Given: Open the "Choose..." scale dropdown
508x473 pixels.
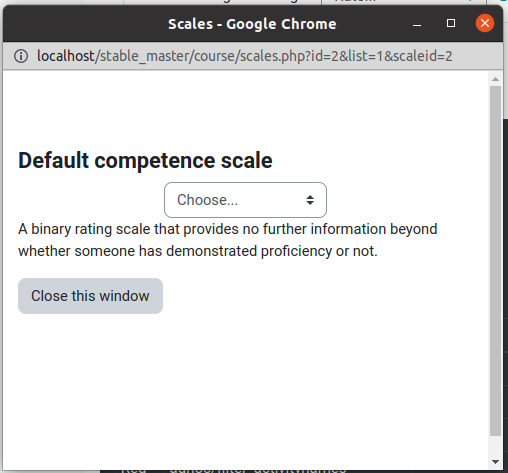Looking at the screenshot, I should coord(245,200).
